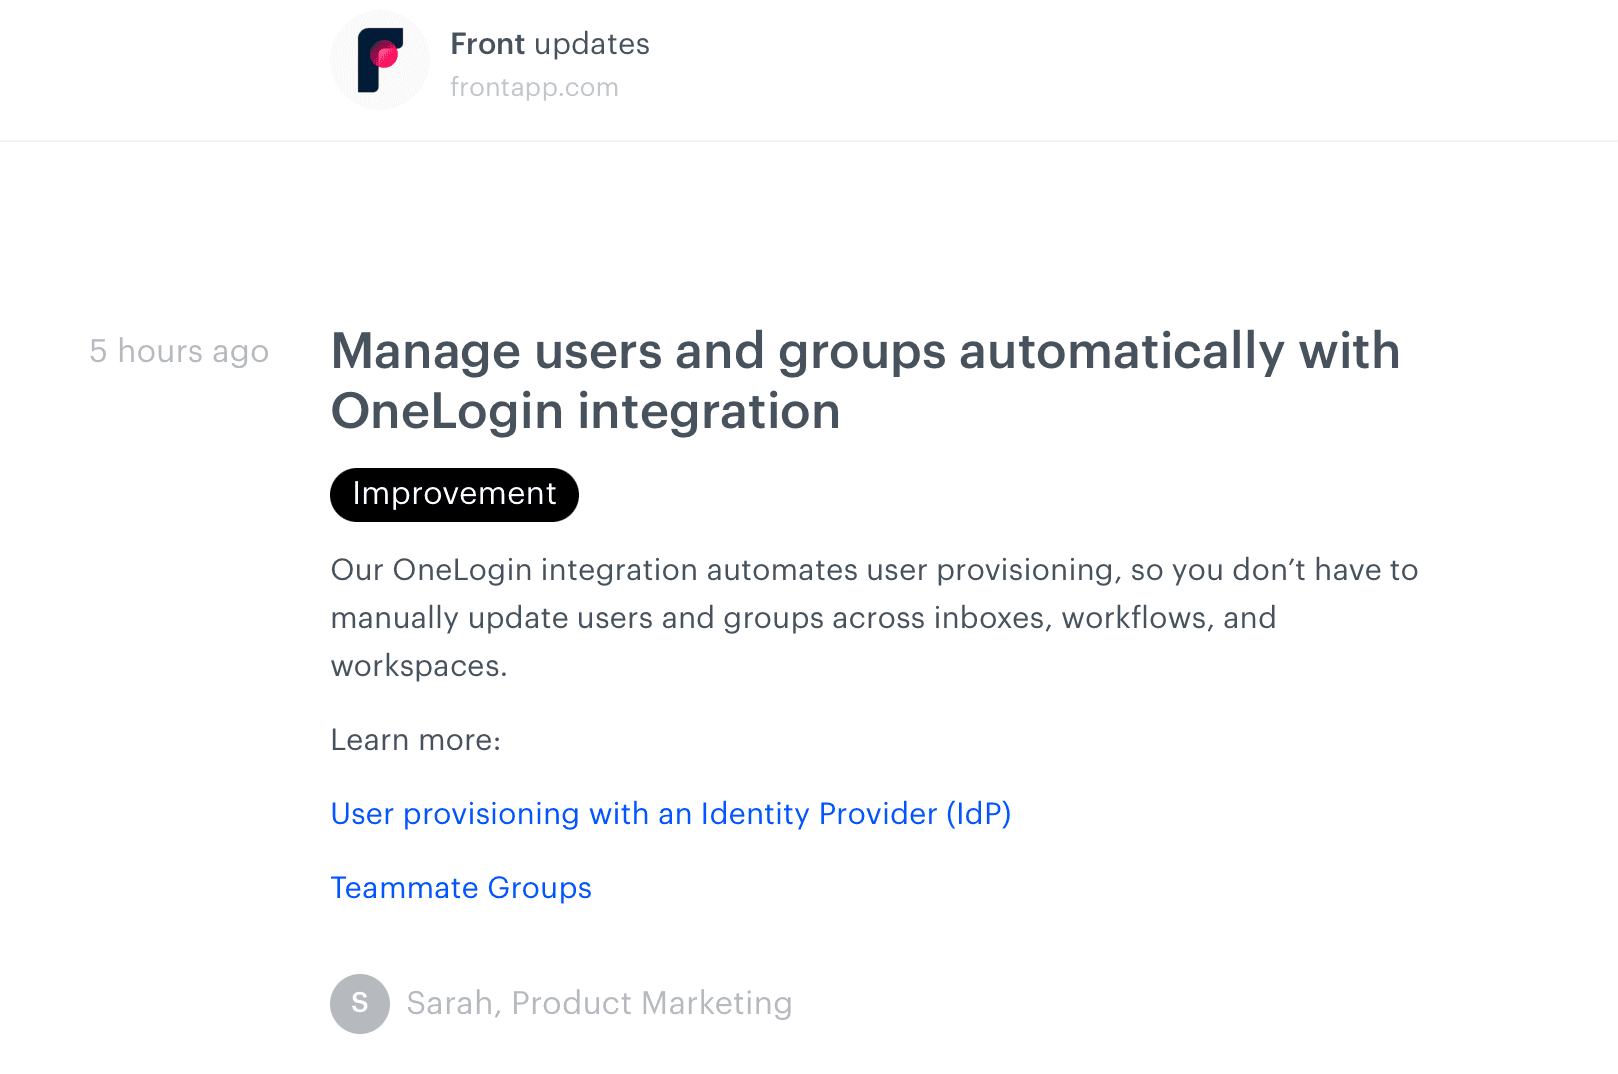Click paragraph line starting Our OneLogin integration
Screen dimensions: 1618x1074
(x=874, y=570)
